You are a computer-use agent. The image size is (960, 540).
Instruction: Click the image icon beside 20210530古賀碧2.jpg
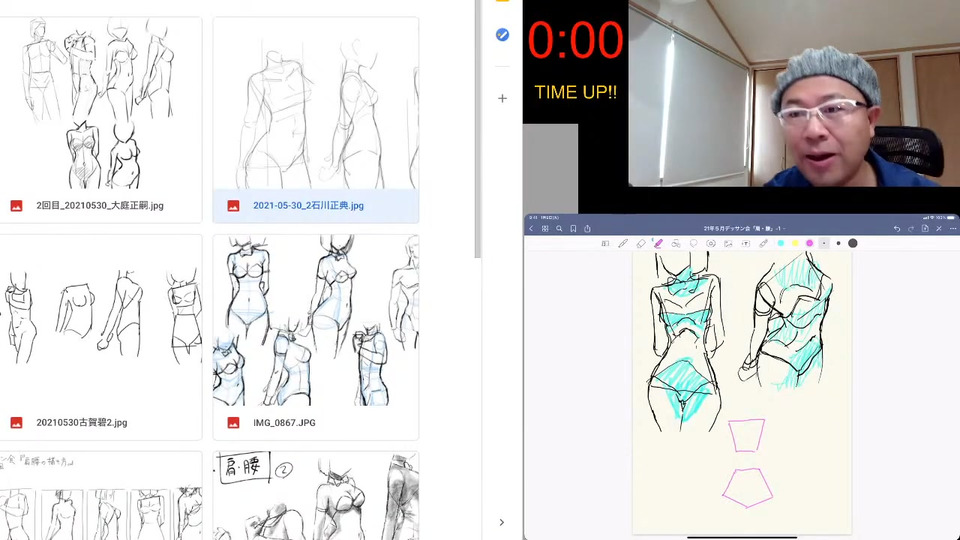click(x=17, y=422)
